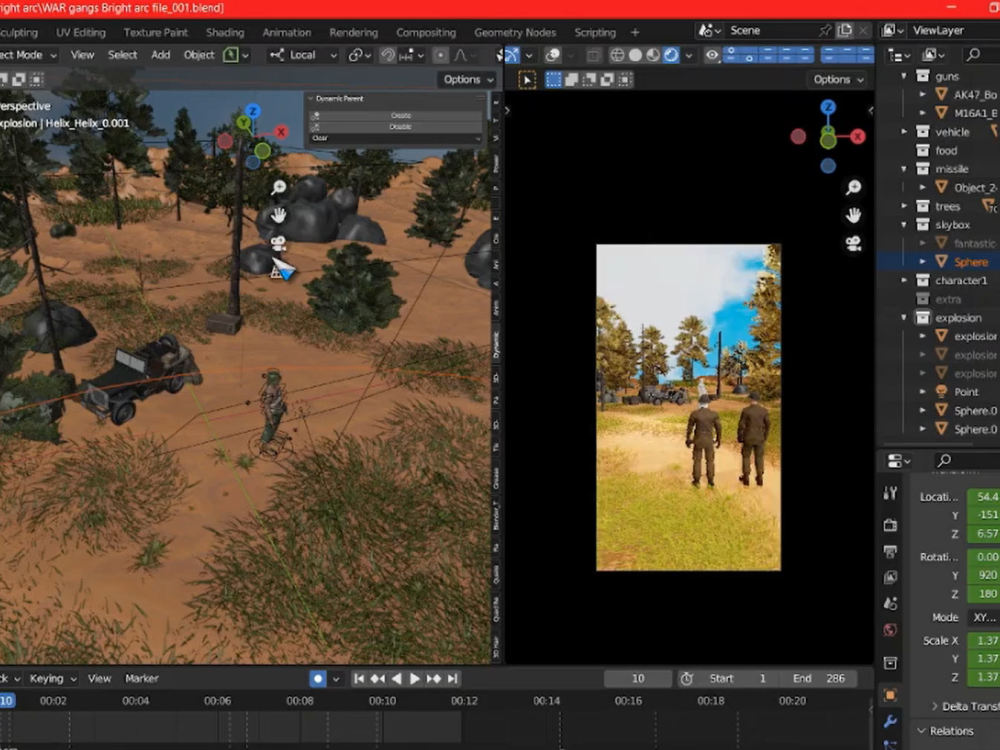Open the View Layer properties tab
The height and width of the screenshot is (750, 1000).
coord(890,577)
